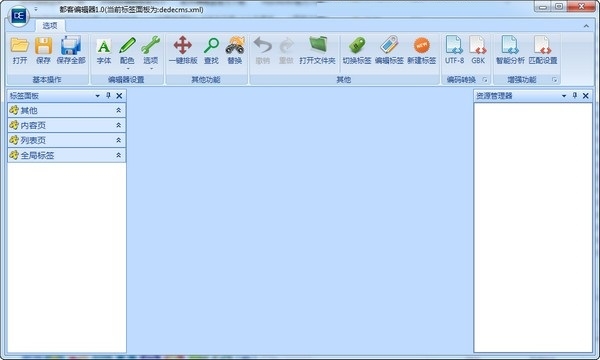Click the 切换标签 switch tag icon

click(x=357, y=46)
